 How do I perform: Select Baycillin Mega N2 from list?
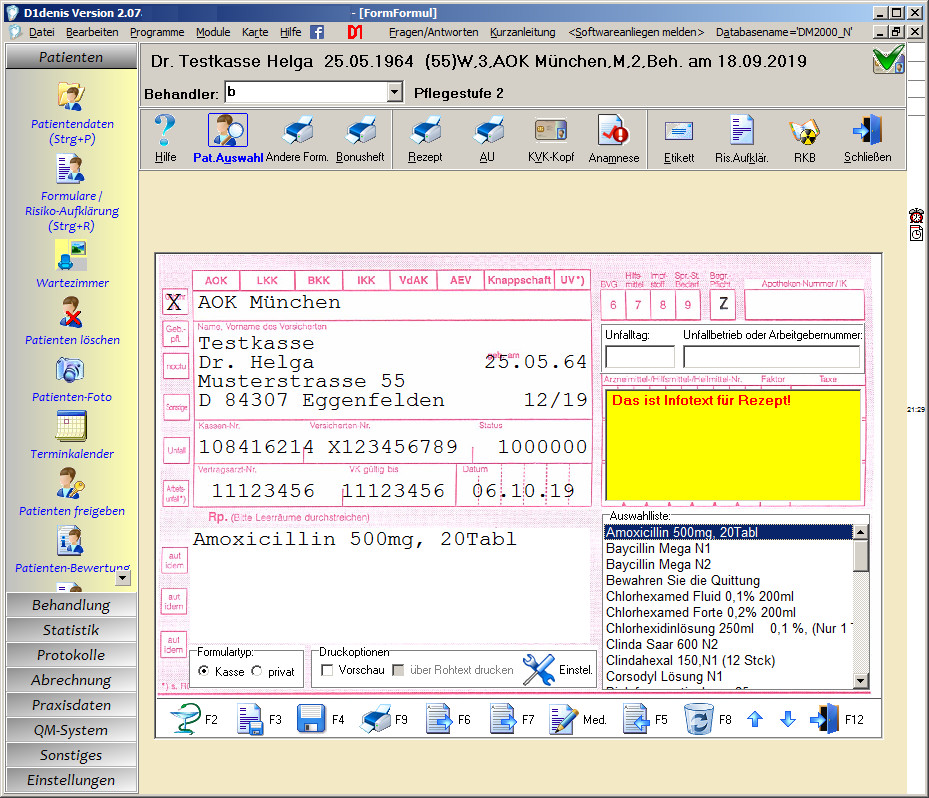[x=728, y=565]
